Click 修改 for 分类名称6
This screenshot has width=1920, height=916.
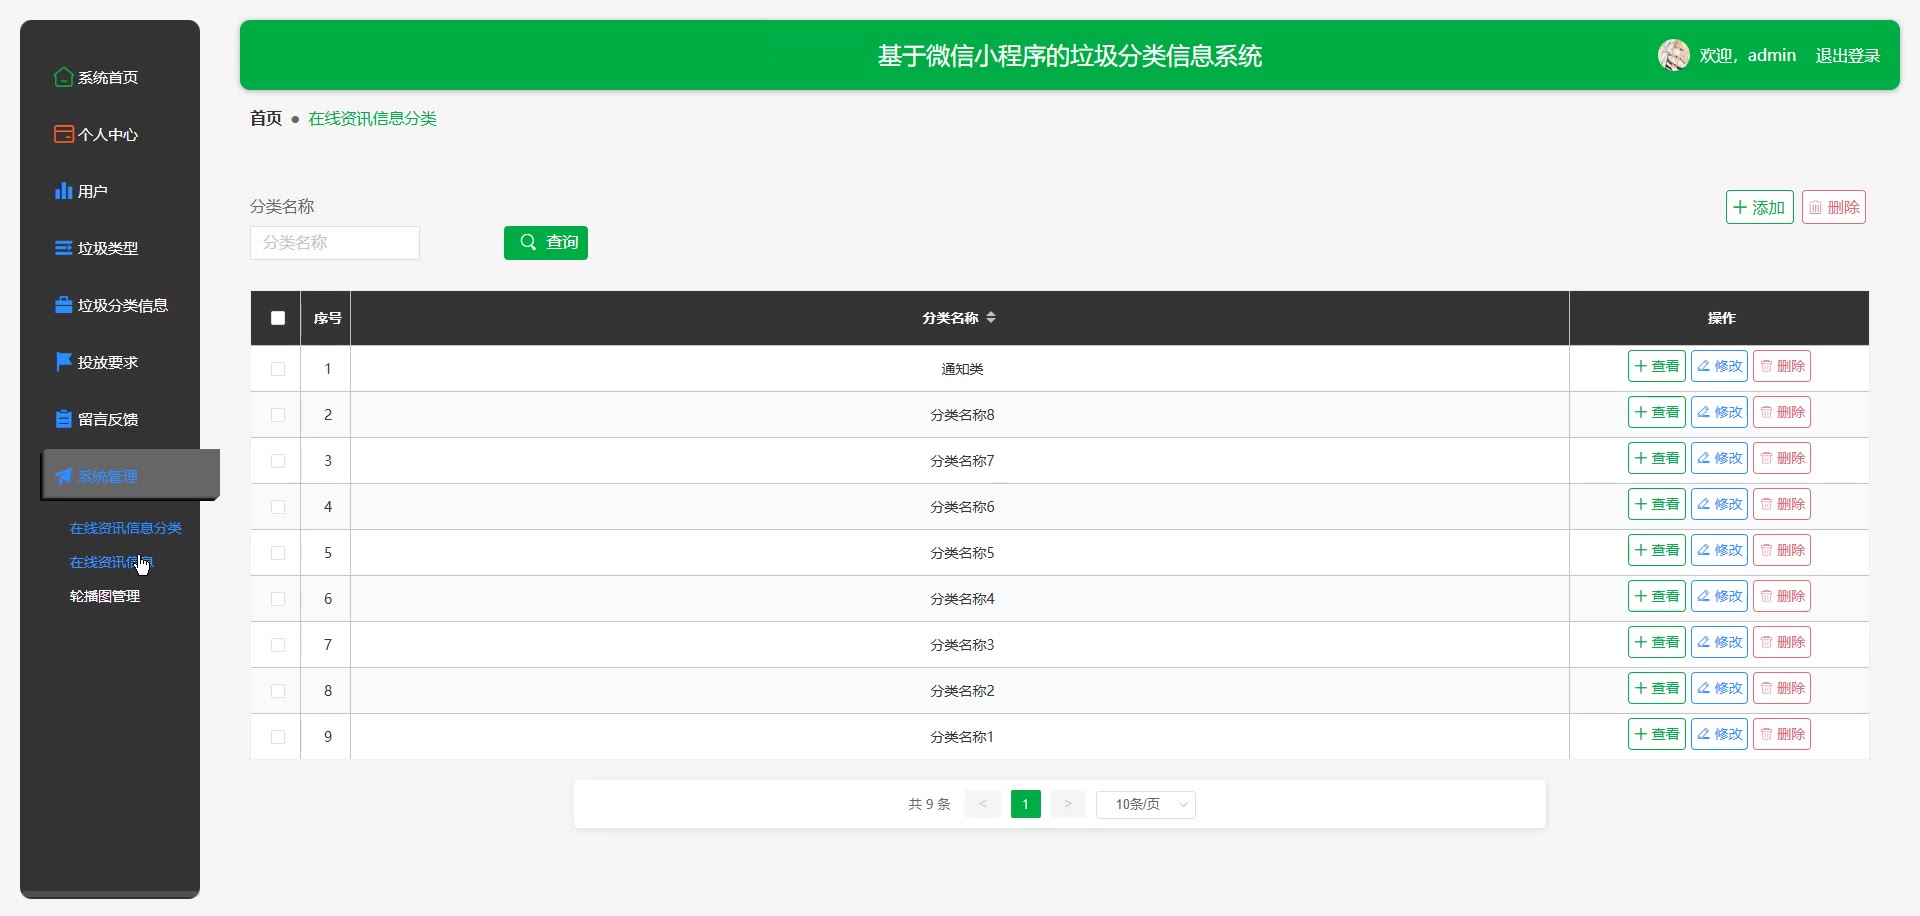pos(1720,504)
